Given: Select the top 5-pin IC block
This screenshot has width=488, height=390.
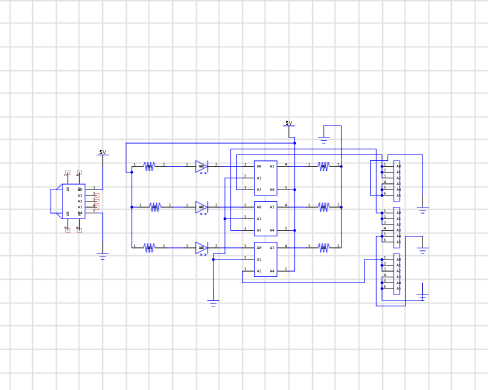Looking at the screenshot, I should tap(266, 178).
